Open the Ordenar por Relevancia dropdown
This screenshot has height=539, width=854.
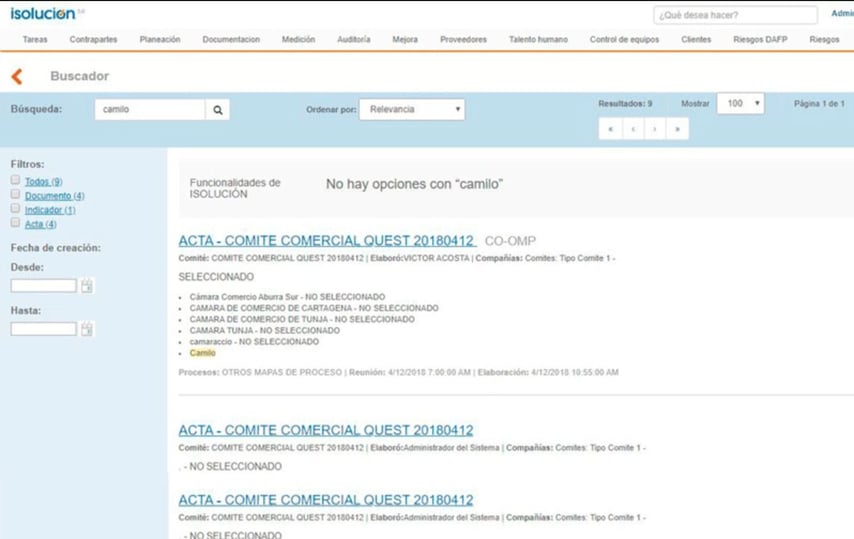coord(412,109)
